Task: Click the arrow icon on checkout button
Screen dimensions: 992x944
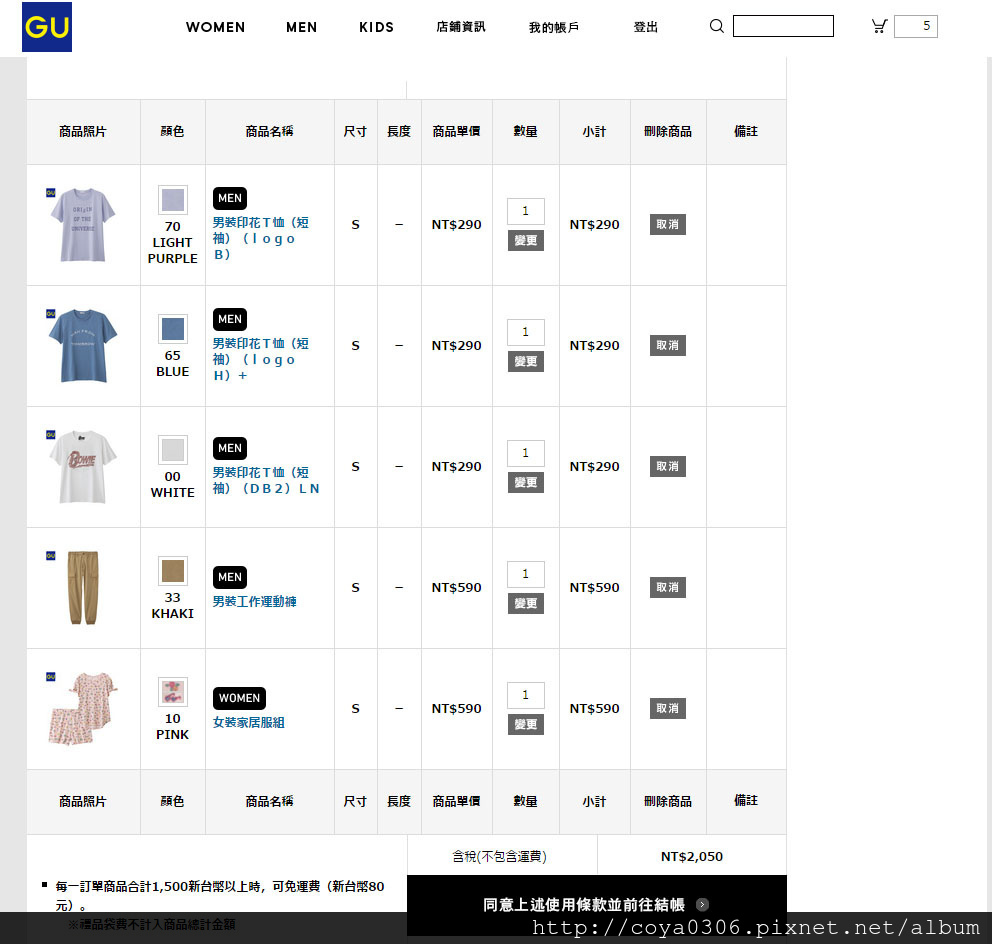Action: tap(702, 904)
